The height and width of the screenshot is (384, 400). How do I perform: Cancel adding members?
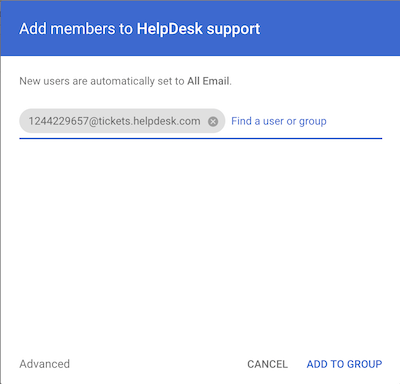pos(267,364)
